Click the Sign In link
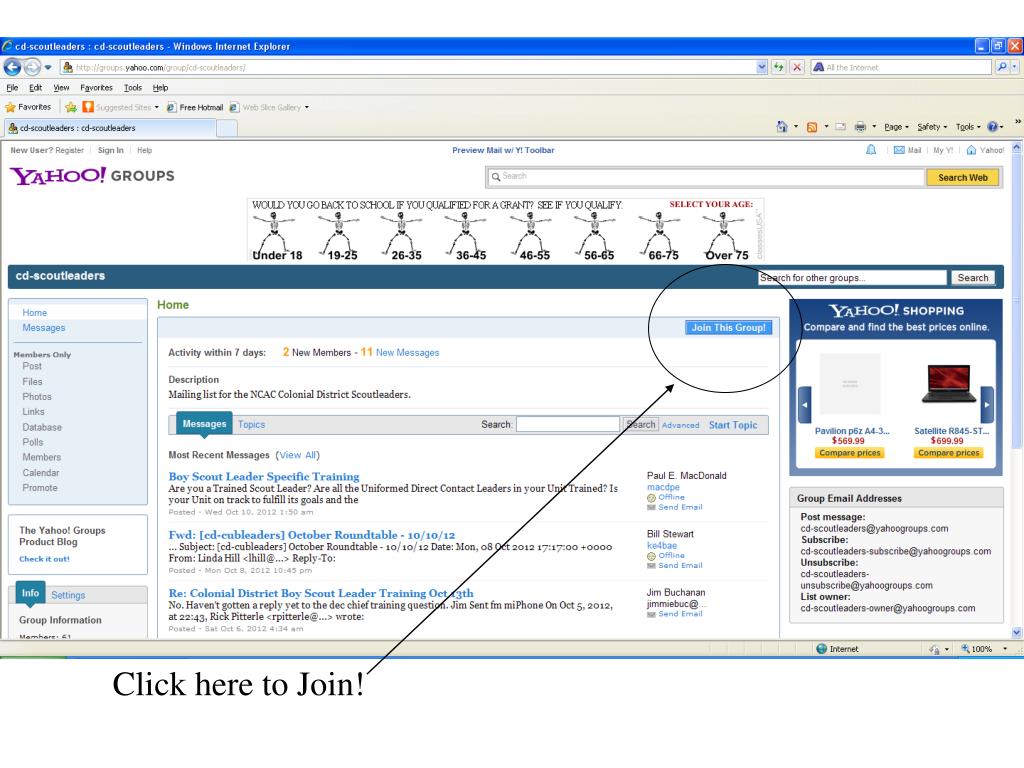The image size is (1024, 768). (110, 150)
